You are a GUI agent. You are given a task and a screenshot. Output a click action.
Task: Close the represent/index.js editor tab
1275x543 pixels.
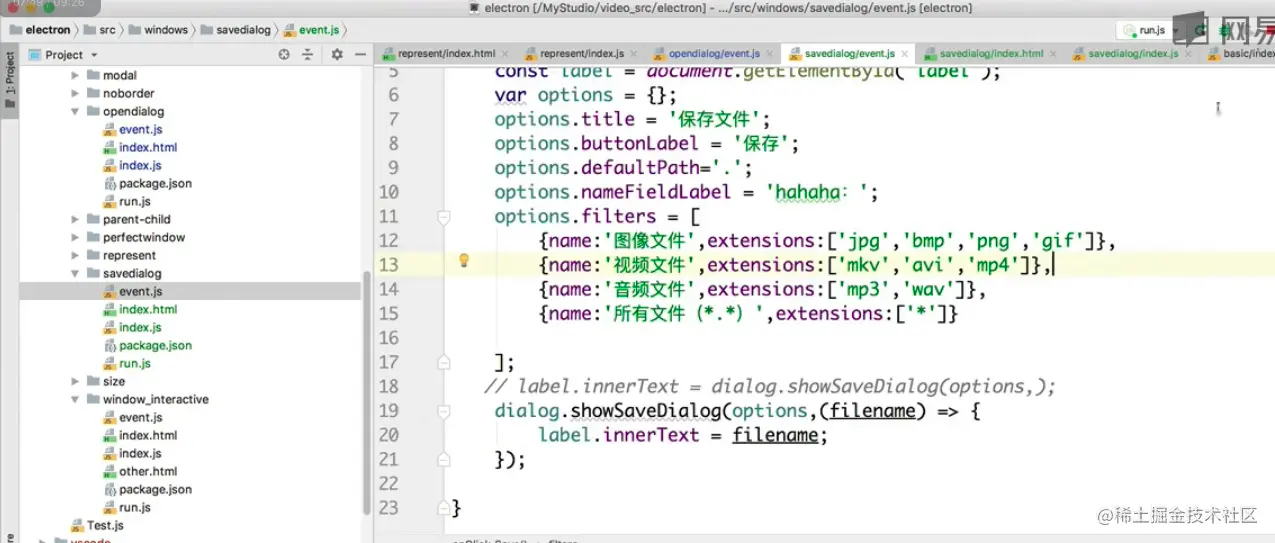coord(634,54)
